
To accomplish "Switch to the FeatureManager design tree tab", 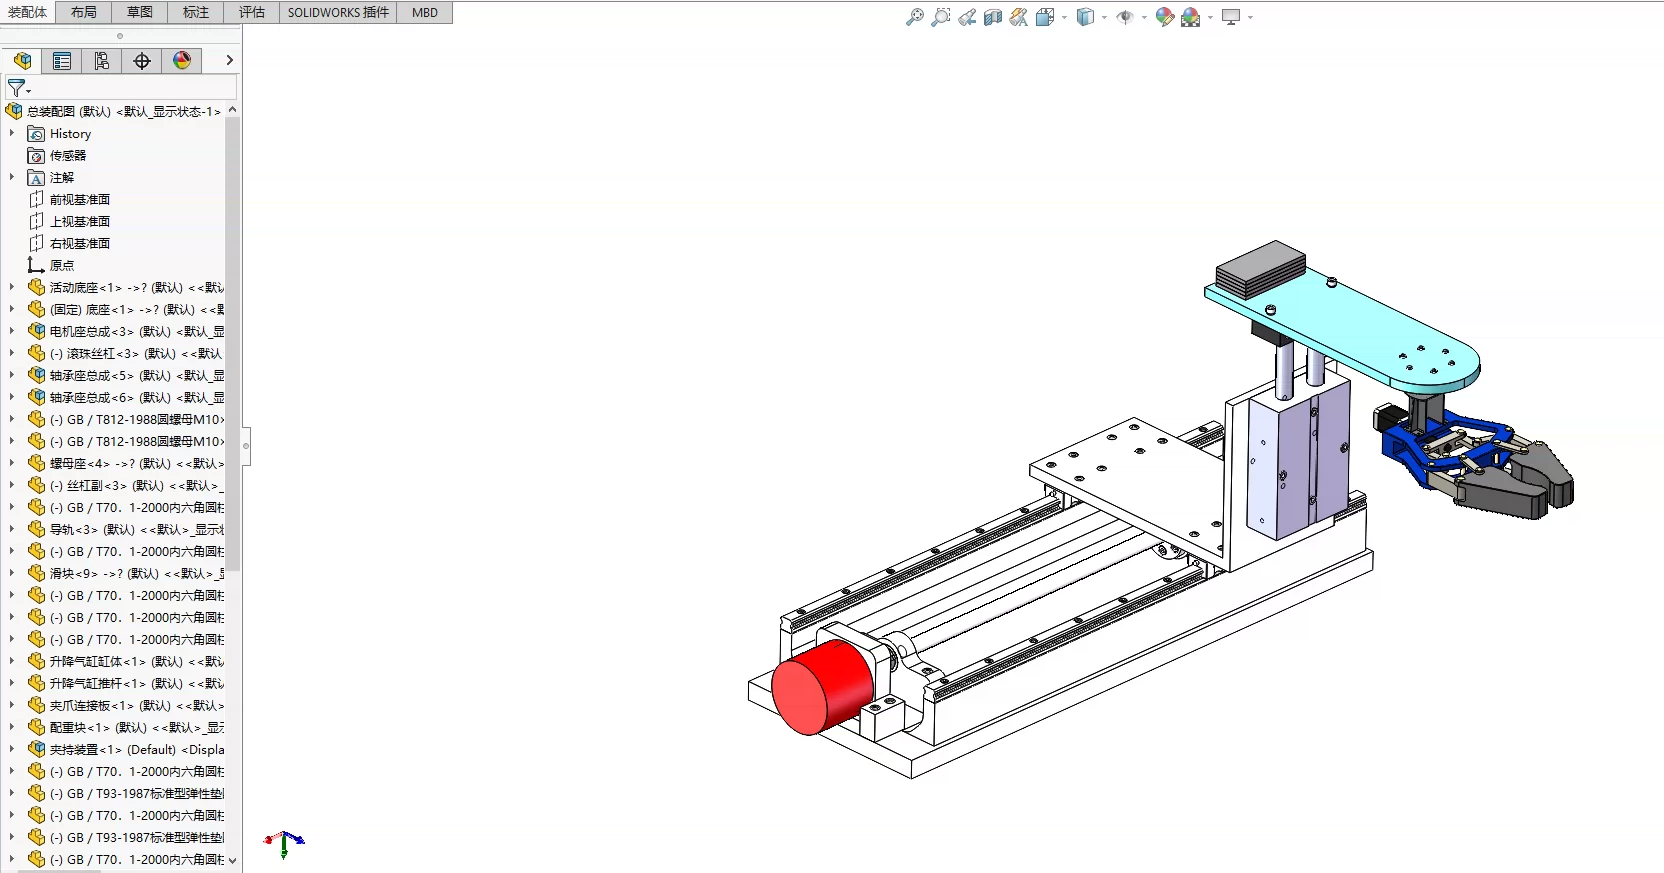I will pos(22,61).
